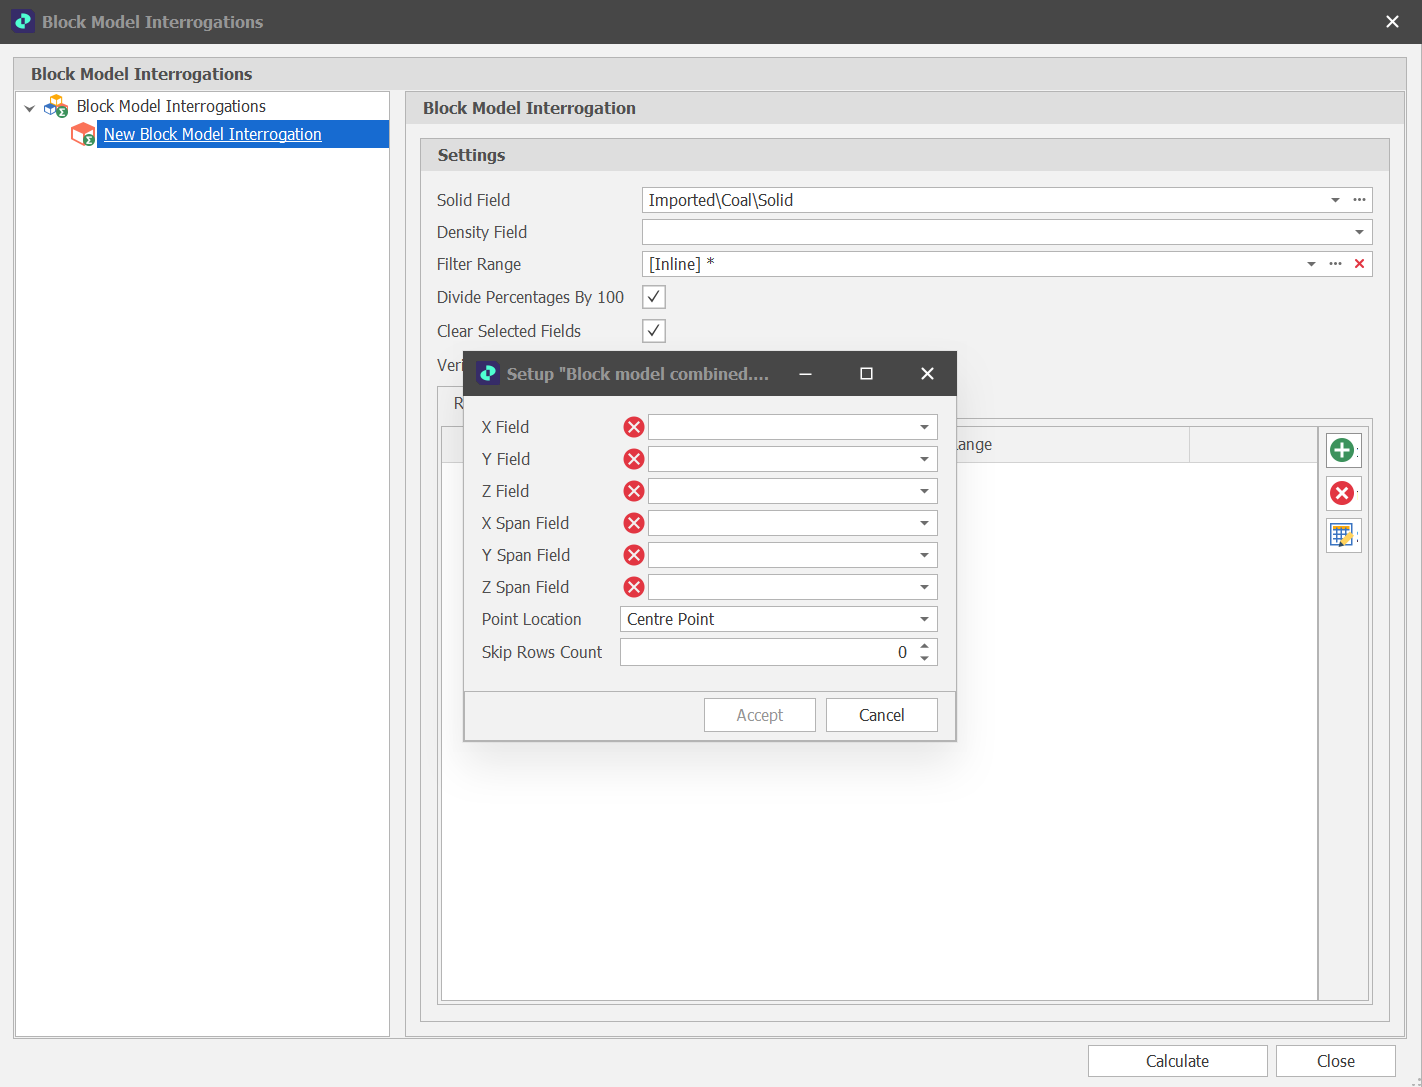Viewport: 1422px width, 1087px height.
Task: Click the Skip Rows Count input field
Action: [760, 652]
